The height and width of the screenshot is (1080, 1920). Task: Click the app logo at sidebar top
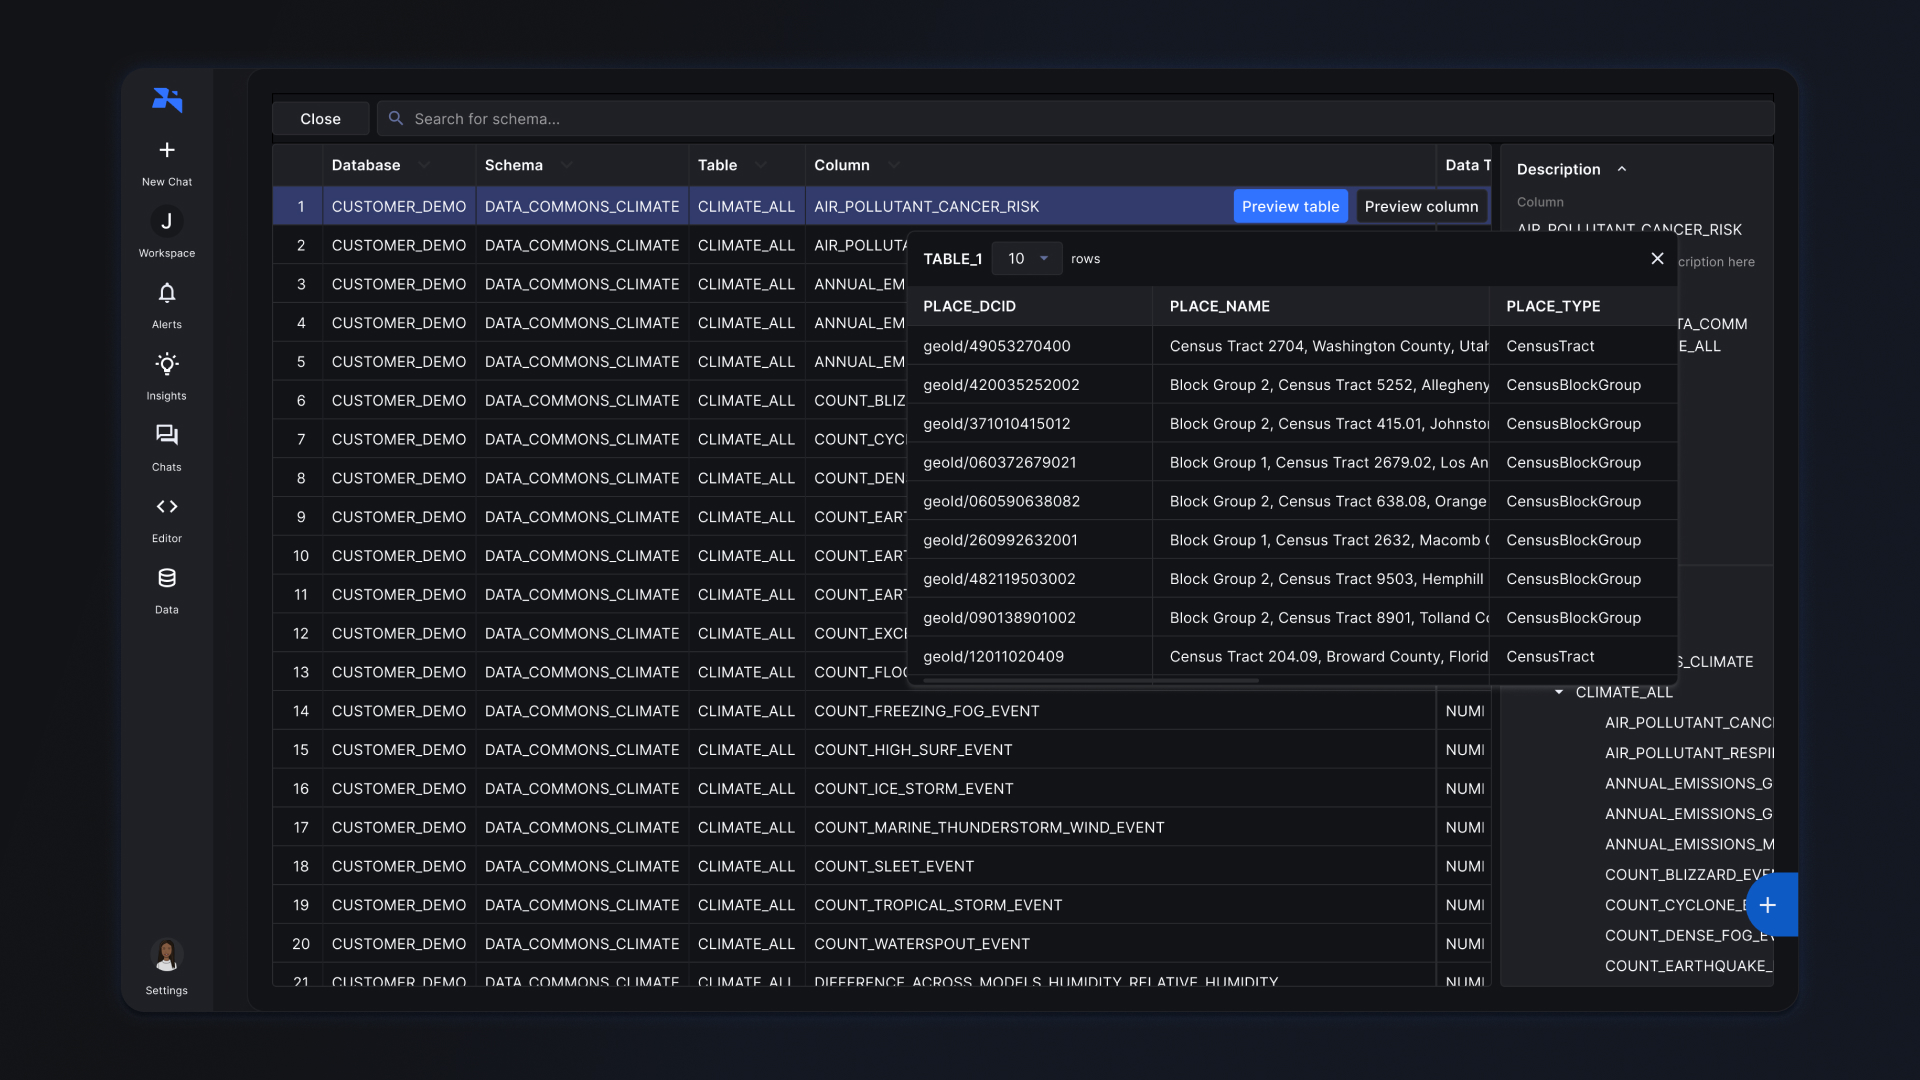(167, 99)
